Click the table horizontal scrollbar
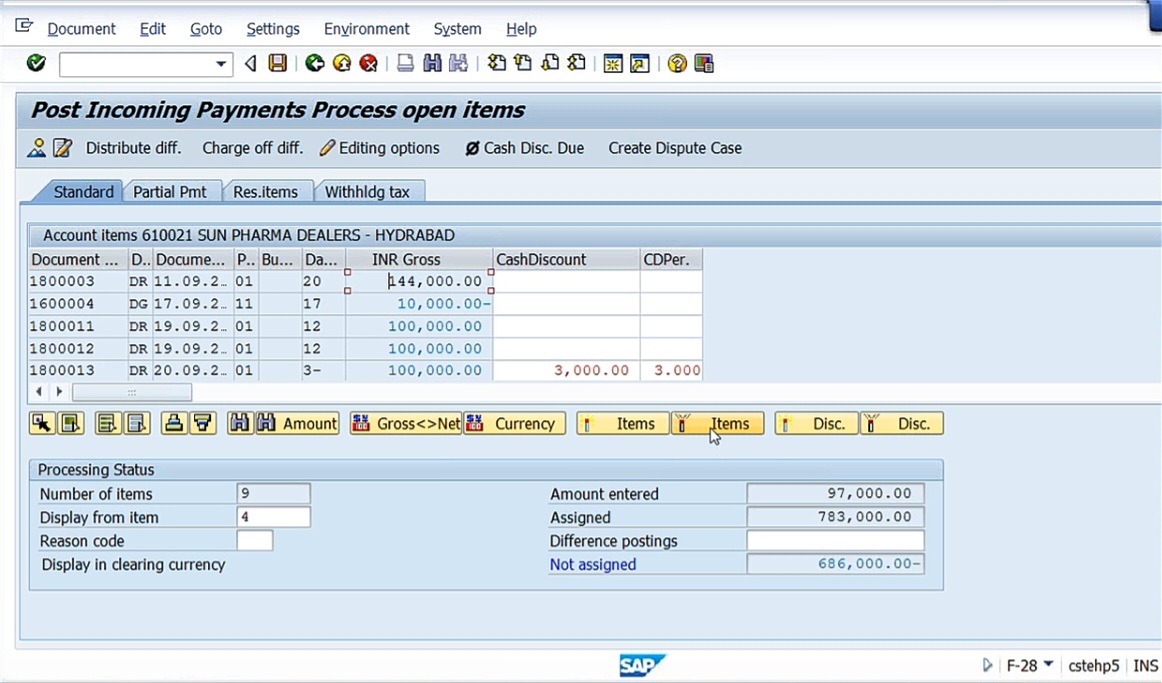 131,392
